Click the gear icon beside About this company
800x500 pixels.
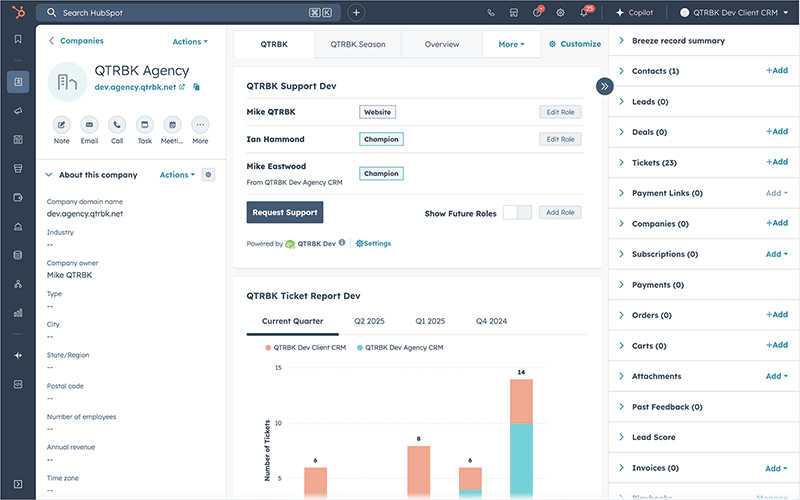pyautogui.click(x=208, y=175)
